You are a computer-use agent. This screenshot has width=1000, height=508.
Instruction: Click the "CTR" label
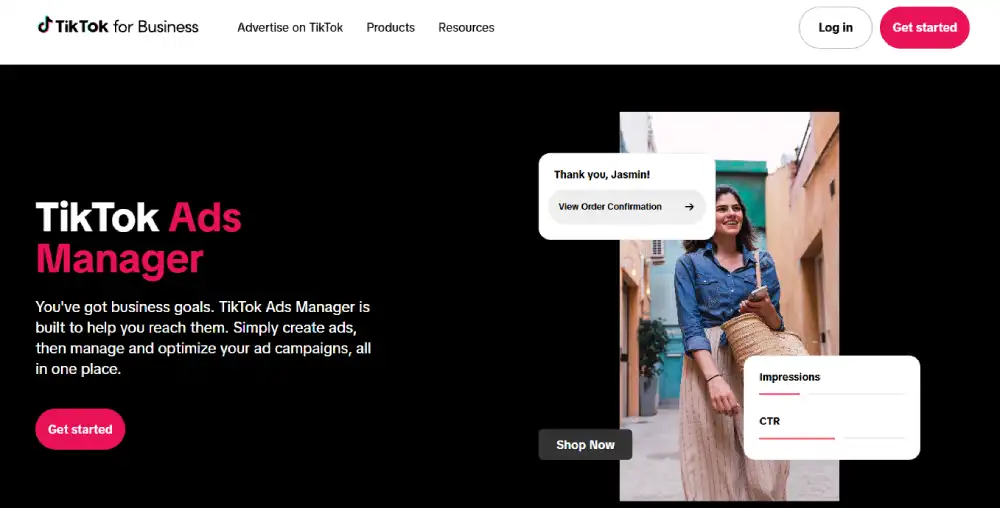[770, 421]
